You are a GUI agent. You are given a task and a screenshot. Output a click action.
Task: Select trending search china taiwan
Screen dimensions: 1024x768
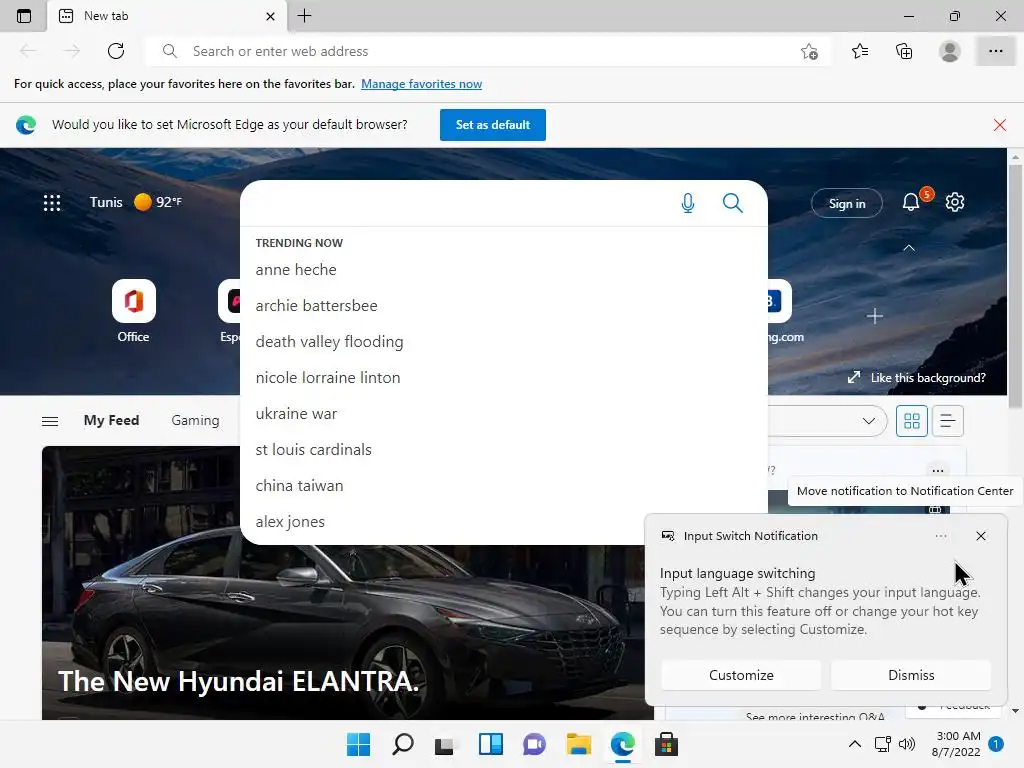(x=299, y=485)
